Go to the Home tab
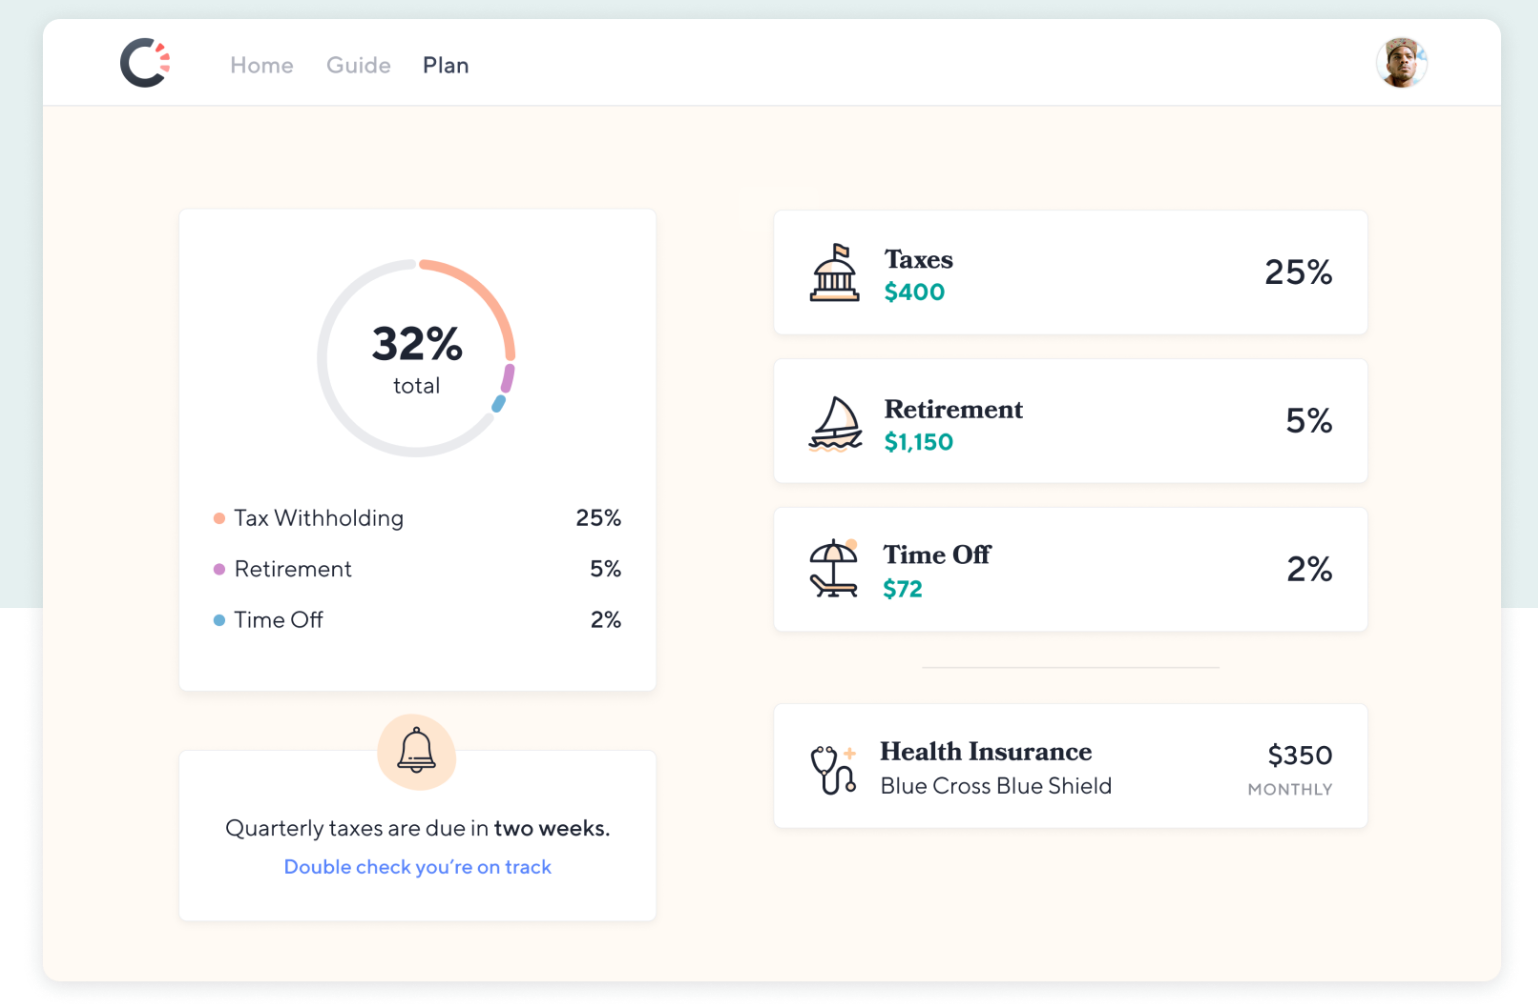 262,65
